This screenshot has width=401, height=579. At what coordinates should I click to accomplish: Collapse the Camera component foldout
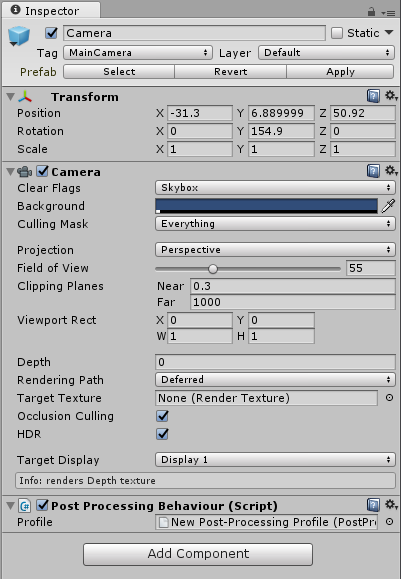pos(11,172)
